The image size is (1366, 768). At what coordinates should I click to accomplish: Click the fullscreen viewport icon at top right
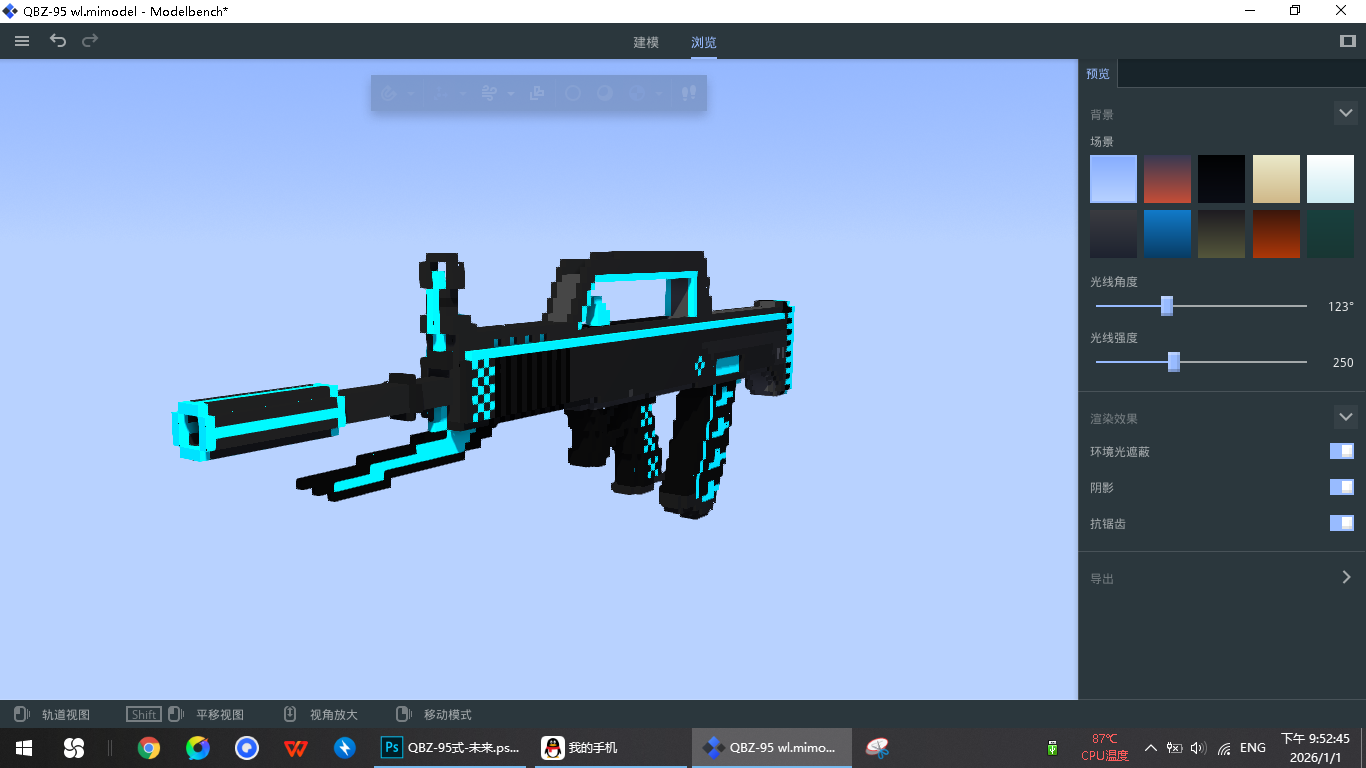point(1347,41)
